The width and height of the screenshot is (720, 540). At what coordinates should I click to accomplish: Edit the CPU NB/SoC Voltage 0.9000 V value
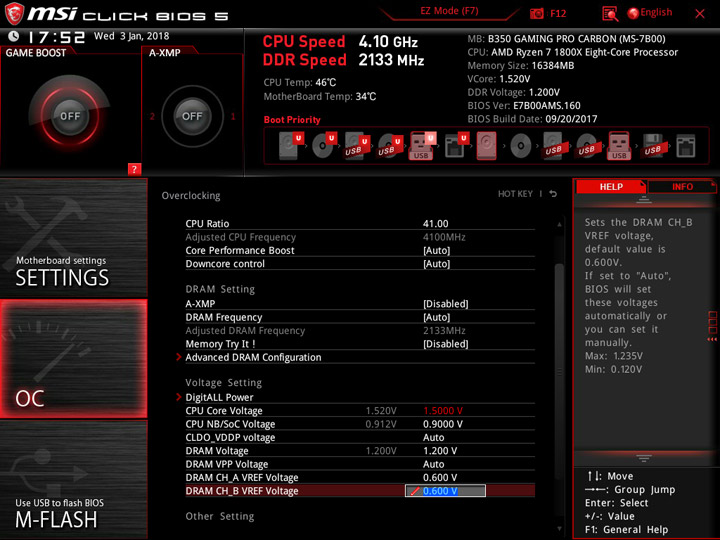(x=443, y=424)
